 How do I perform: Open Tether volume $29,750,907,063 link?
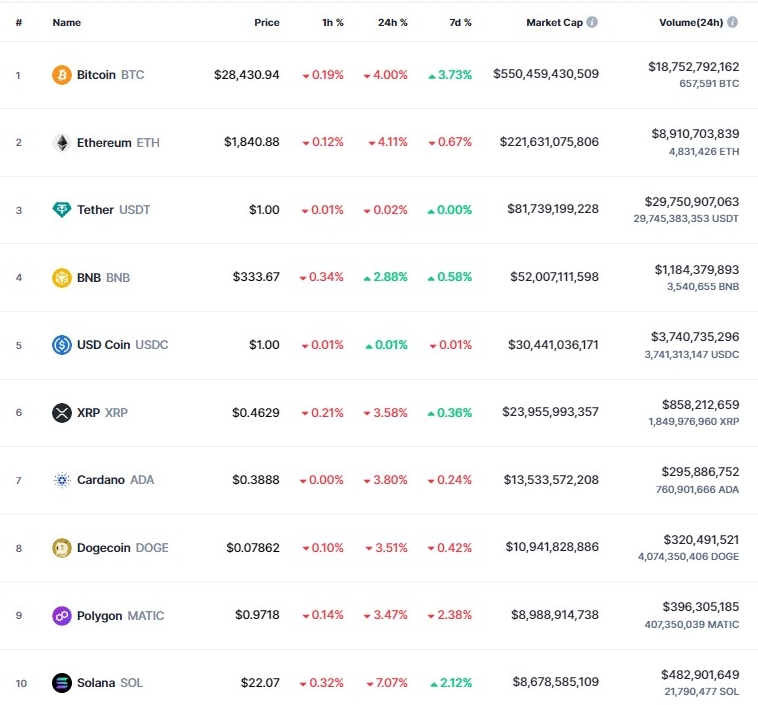click(x=692, y=202)
